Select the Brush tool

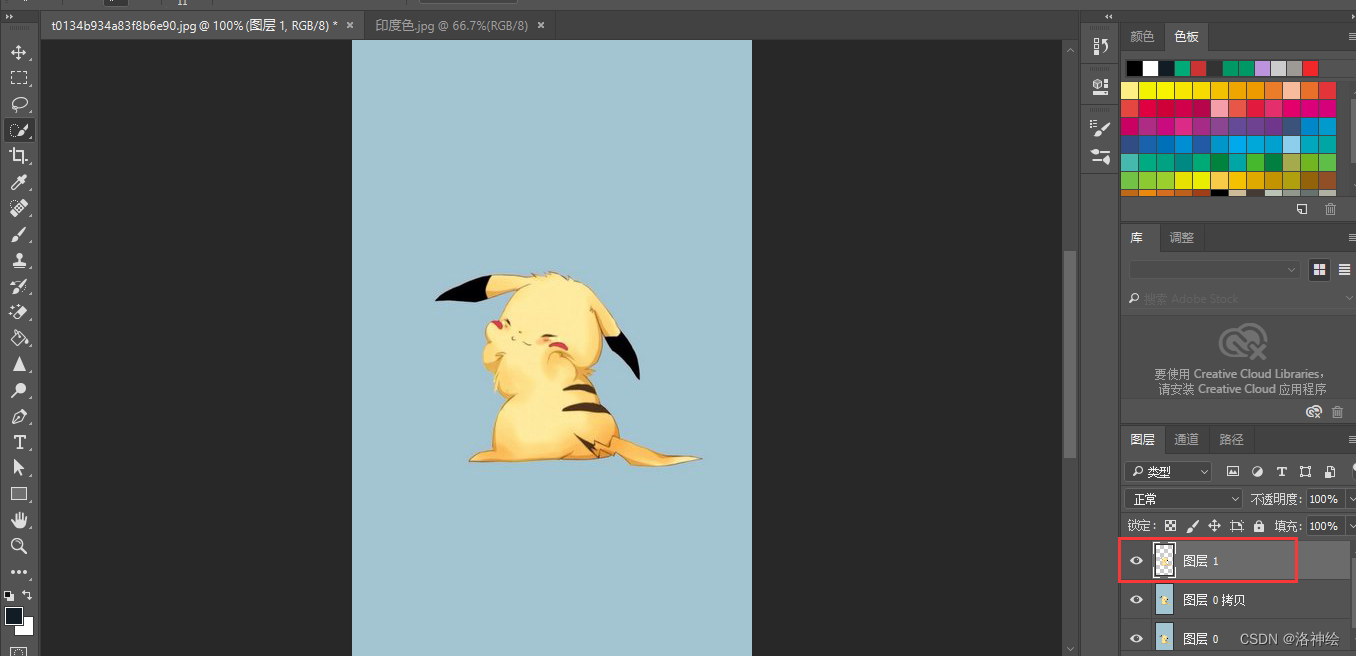coord(19,234)
